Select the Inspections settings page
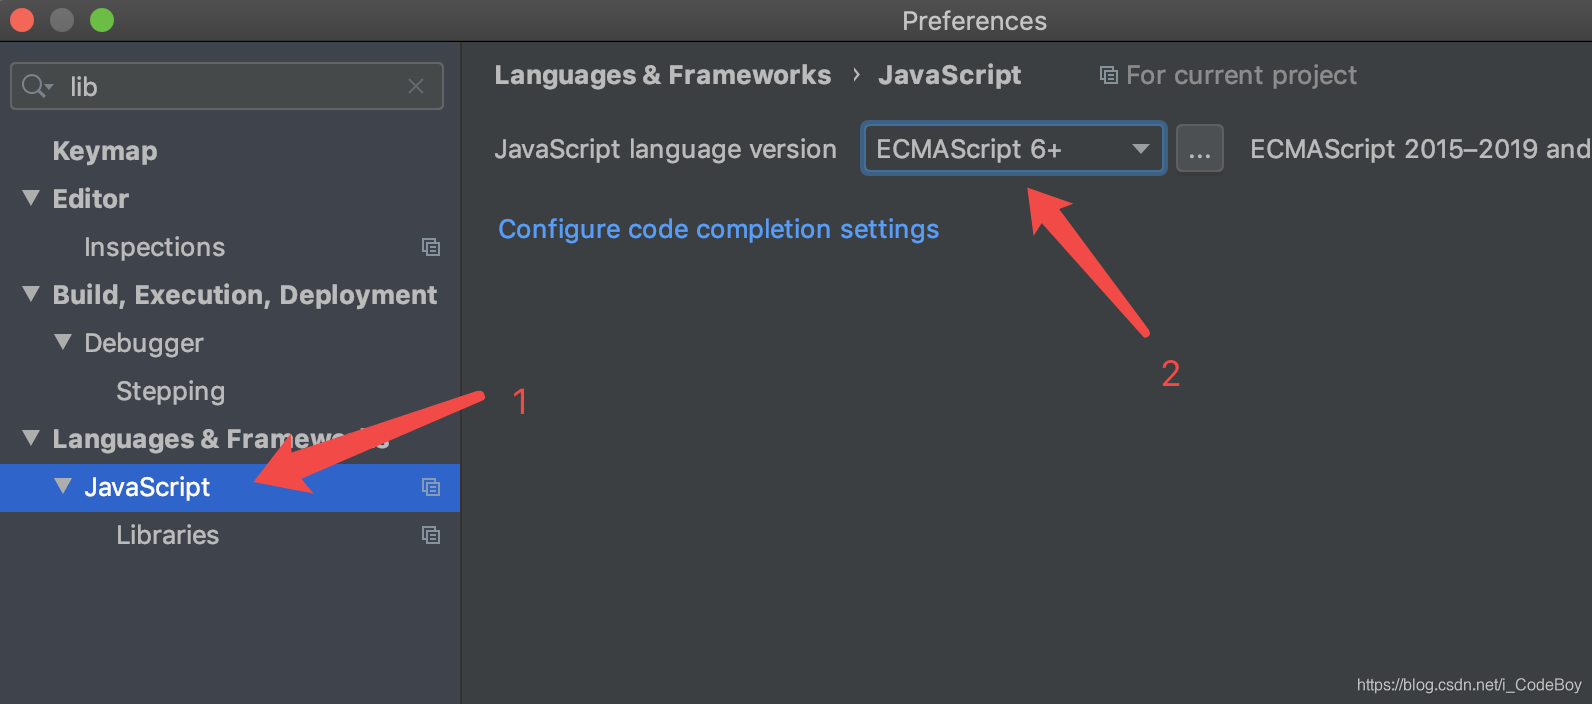1592x704 pixels. (154, 247)
